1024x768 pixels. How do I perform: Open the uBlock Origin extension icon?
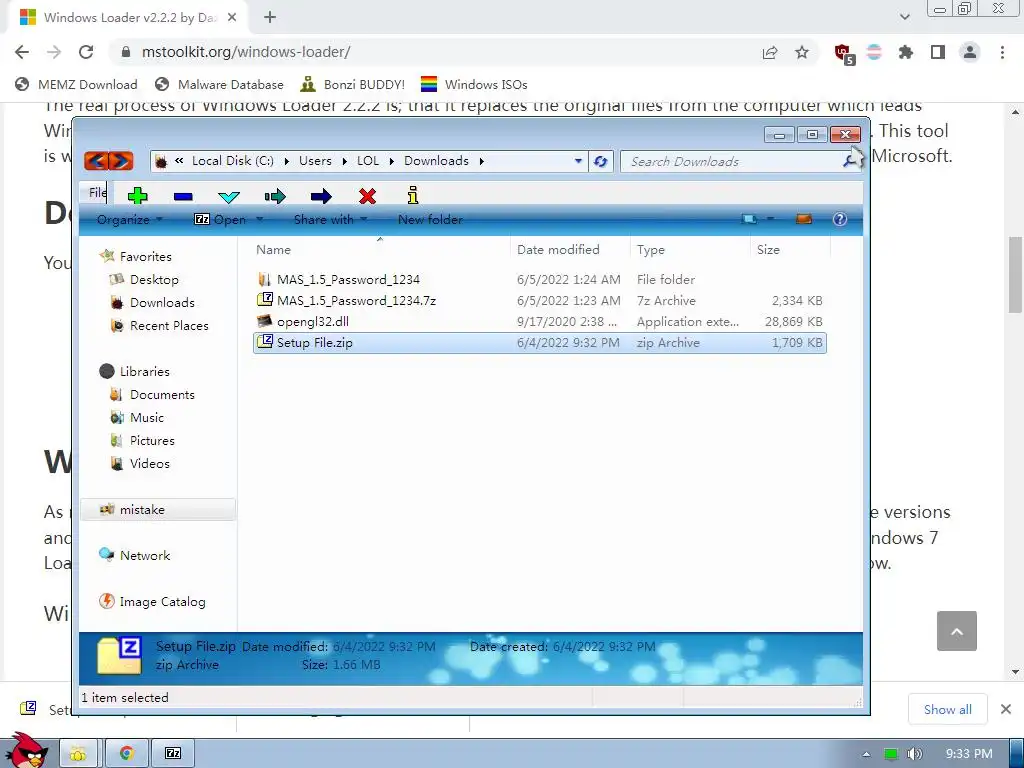pos(844,54)
